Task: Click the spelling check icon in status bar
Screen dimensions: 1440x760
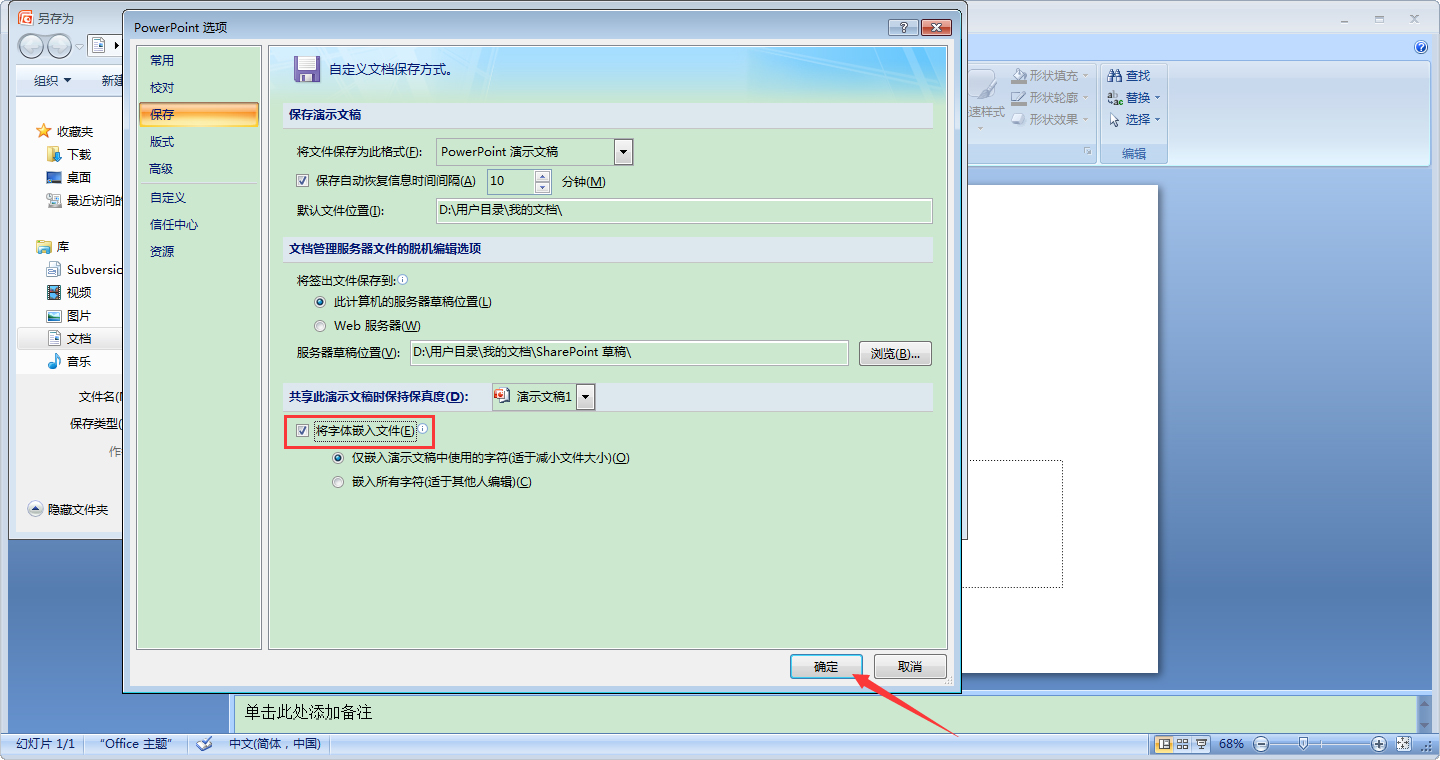Action: pyautogui.click(x=204, y=744)
